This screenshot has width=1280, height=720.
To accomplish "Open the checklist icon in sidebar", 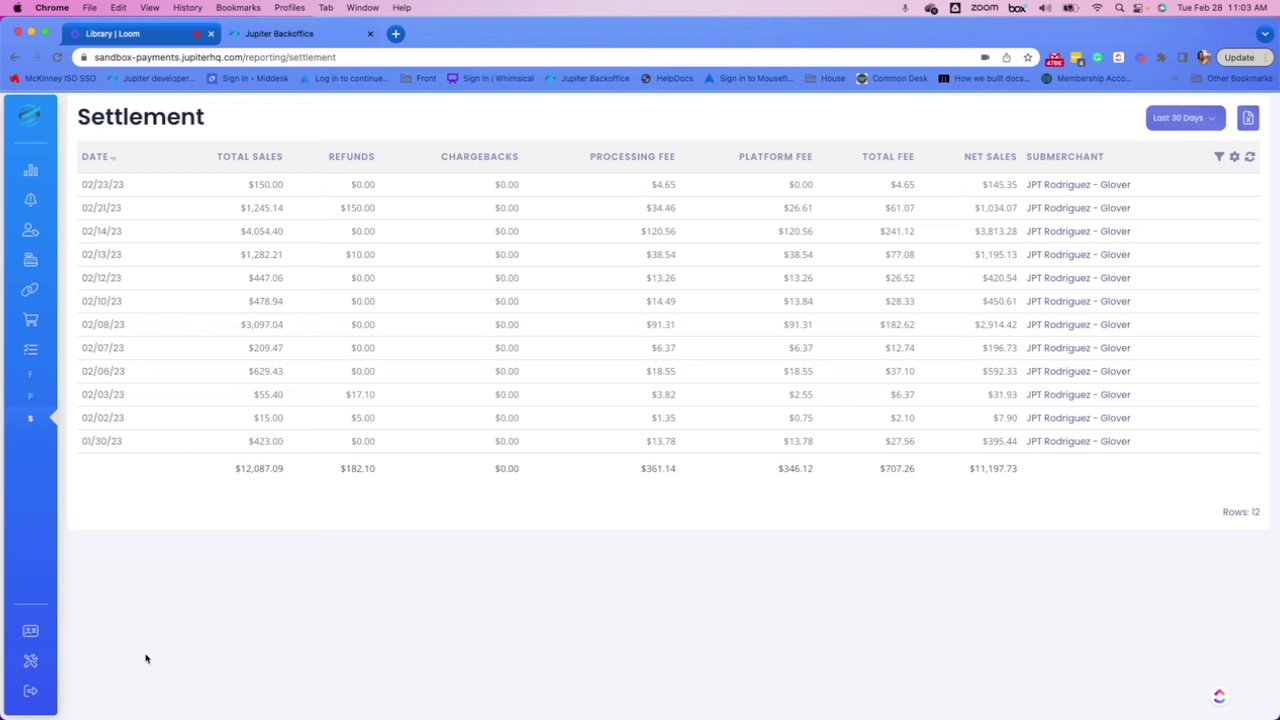I will 30,350.
